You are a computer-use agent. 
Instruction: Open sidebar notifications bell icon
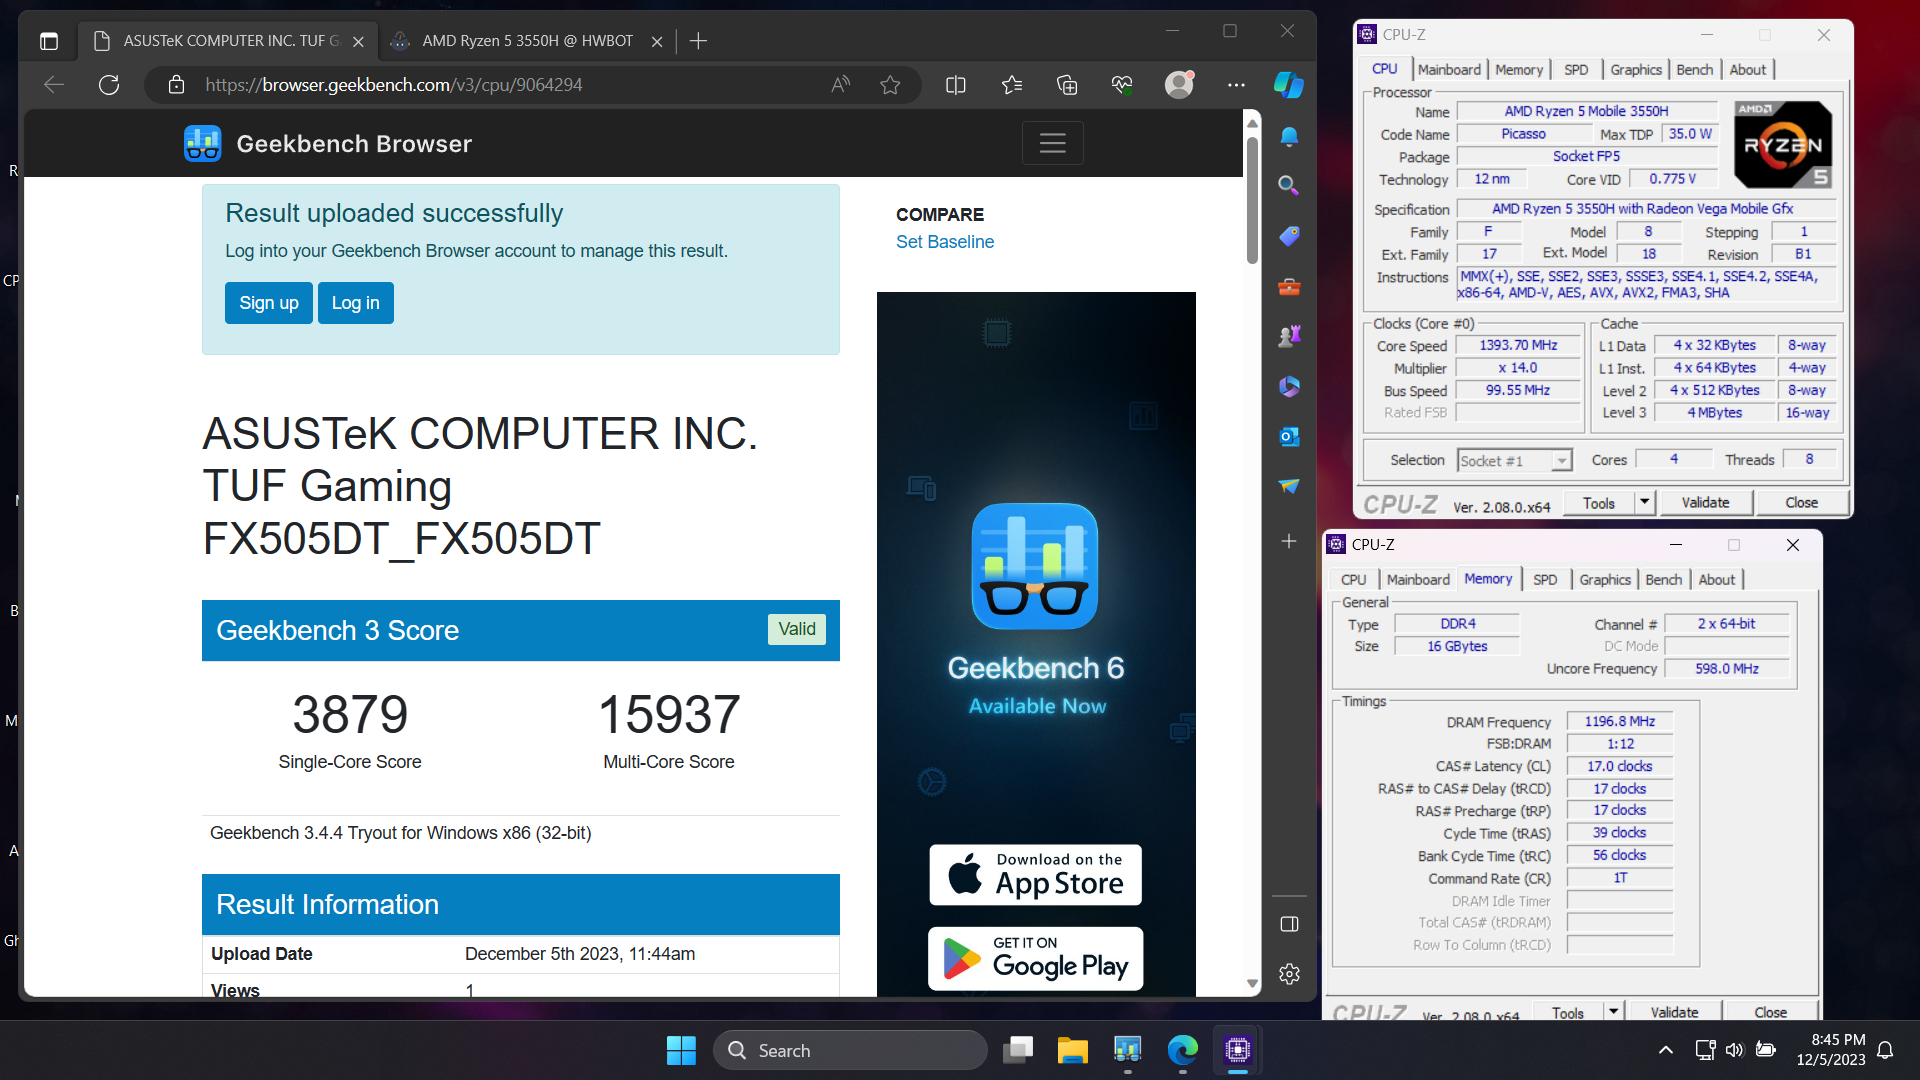(1289, 136)
